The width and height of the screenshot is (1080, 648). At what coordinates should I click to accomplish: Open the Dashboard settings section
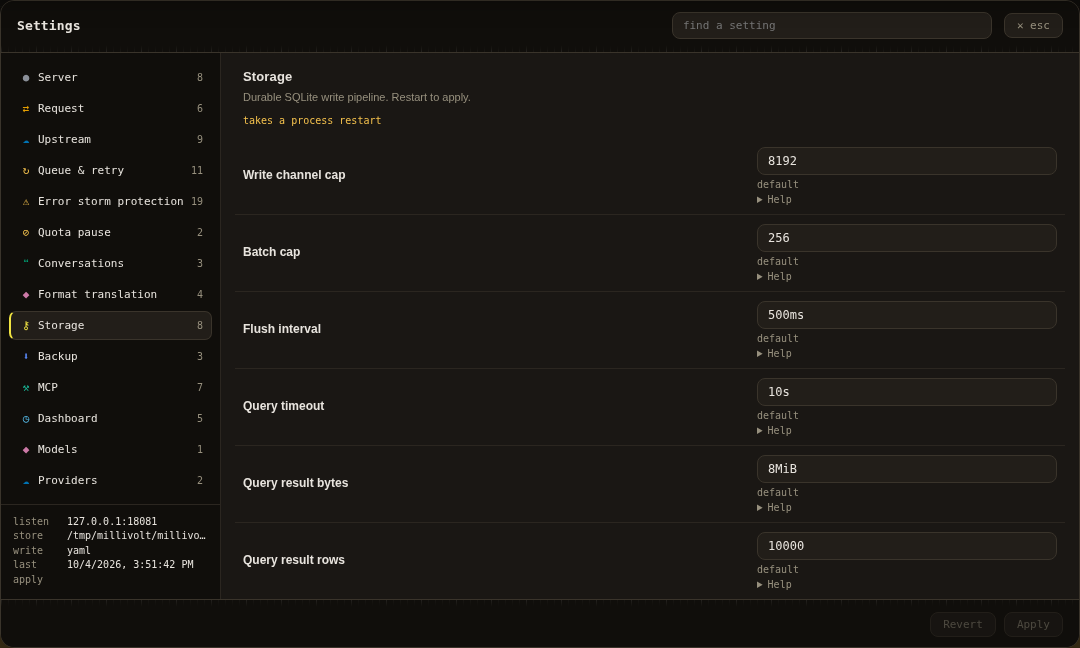tap(110, 418)
